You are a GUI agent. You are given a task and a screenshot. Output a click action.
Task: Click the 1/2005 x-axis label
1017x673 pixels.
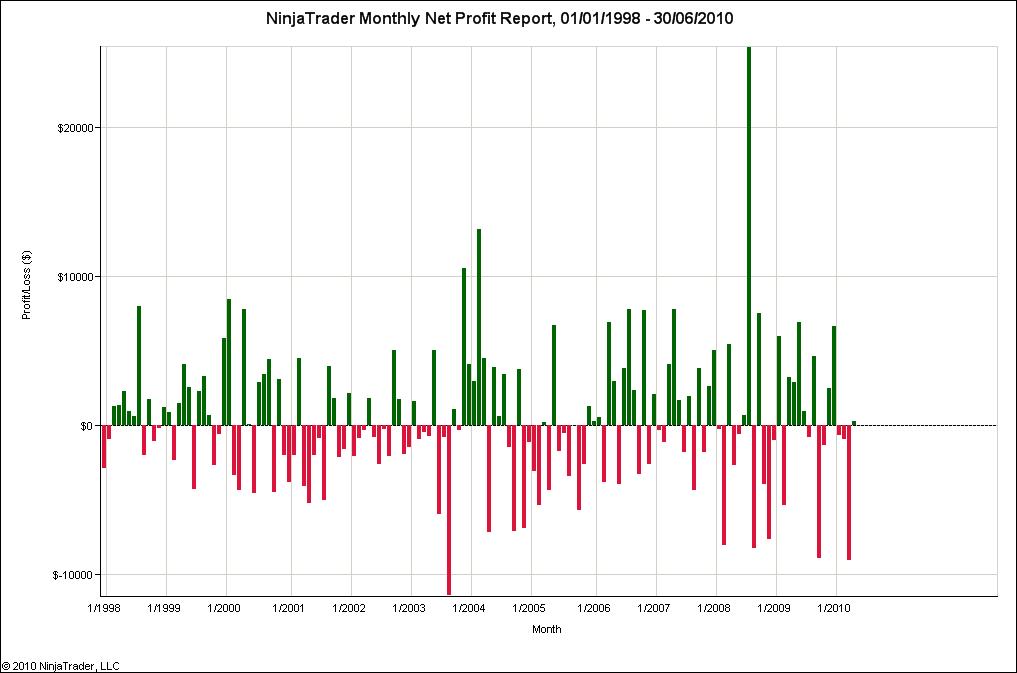pyautogui.click(x=529, y=608)
